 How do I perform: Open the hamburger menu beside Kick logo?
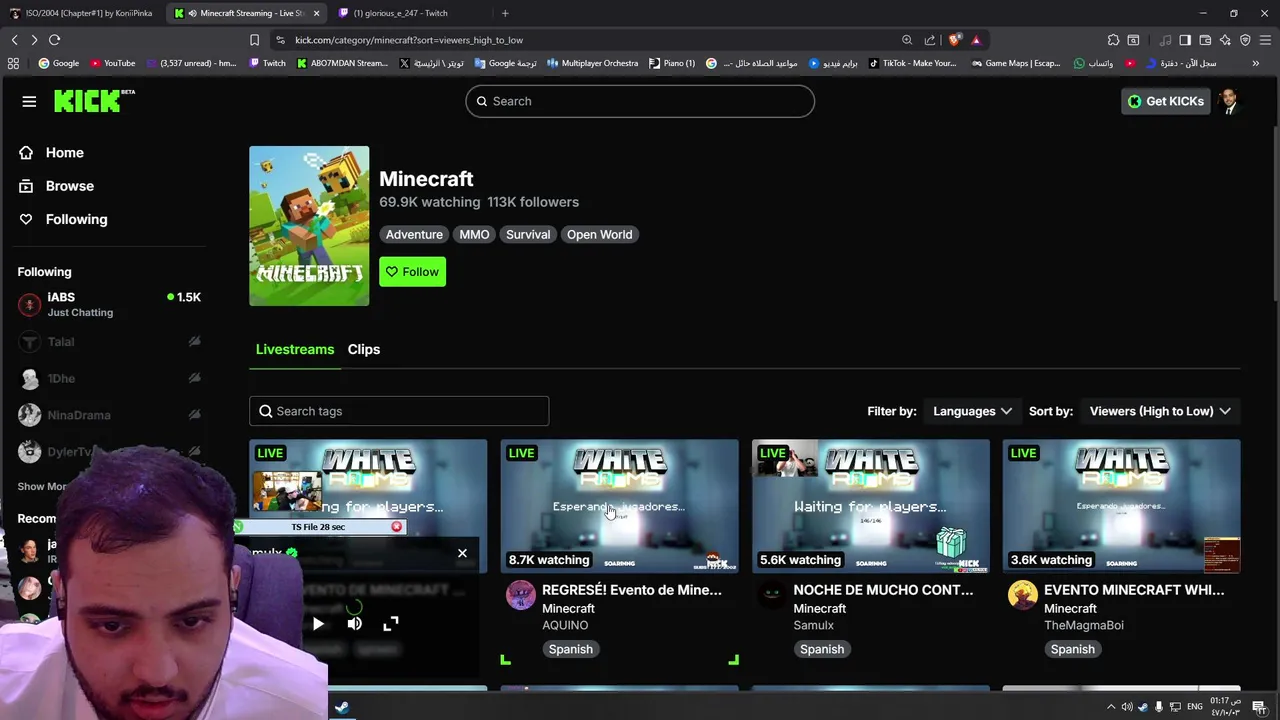[x=29, y=101]
